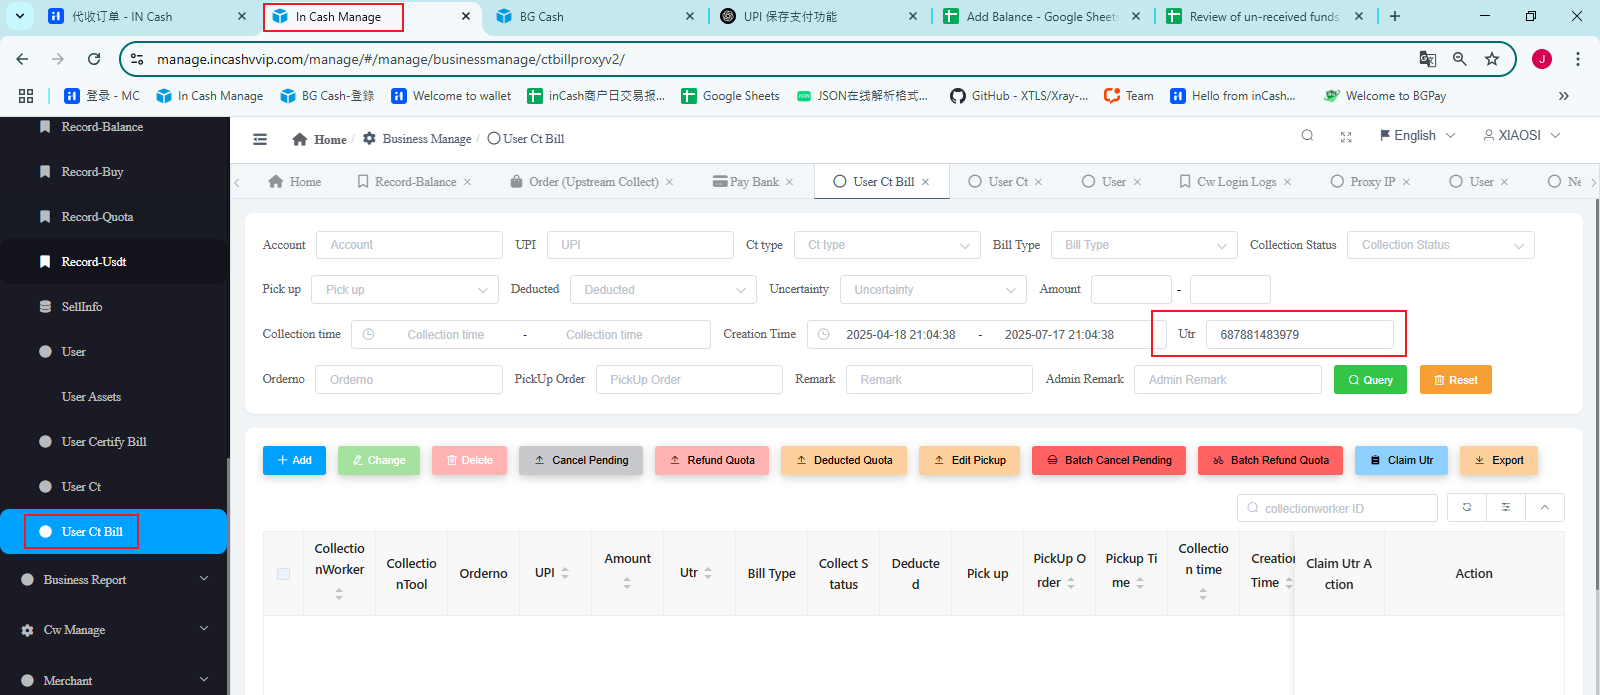Open the Ct type dropdown
1600x695 pixels.
click(x=887, y=245)
